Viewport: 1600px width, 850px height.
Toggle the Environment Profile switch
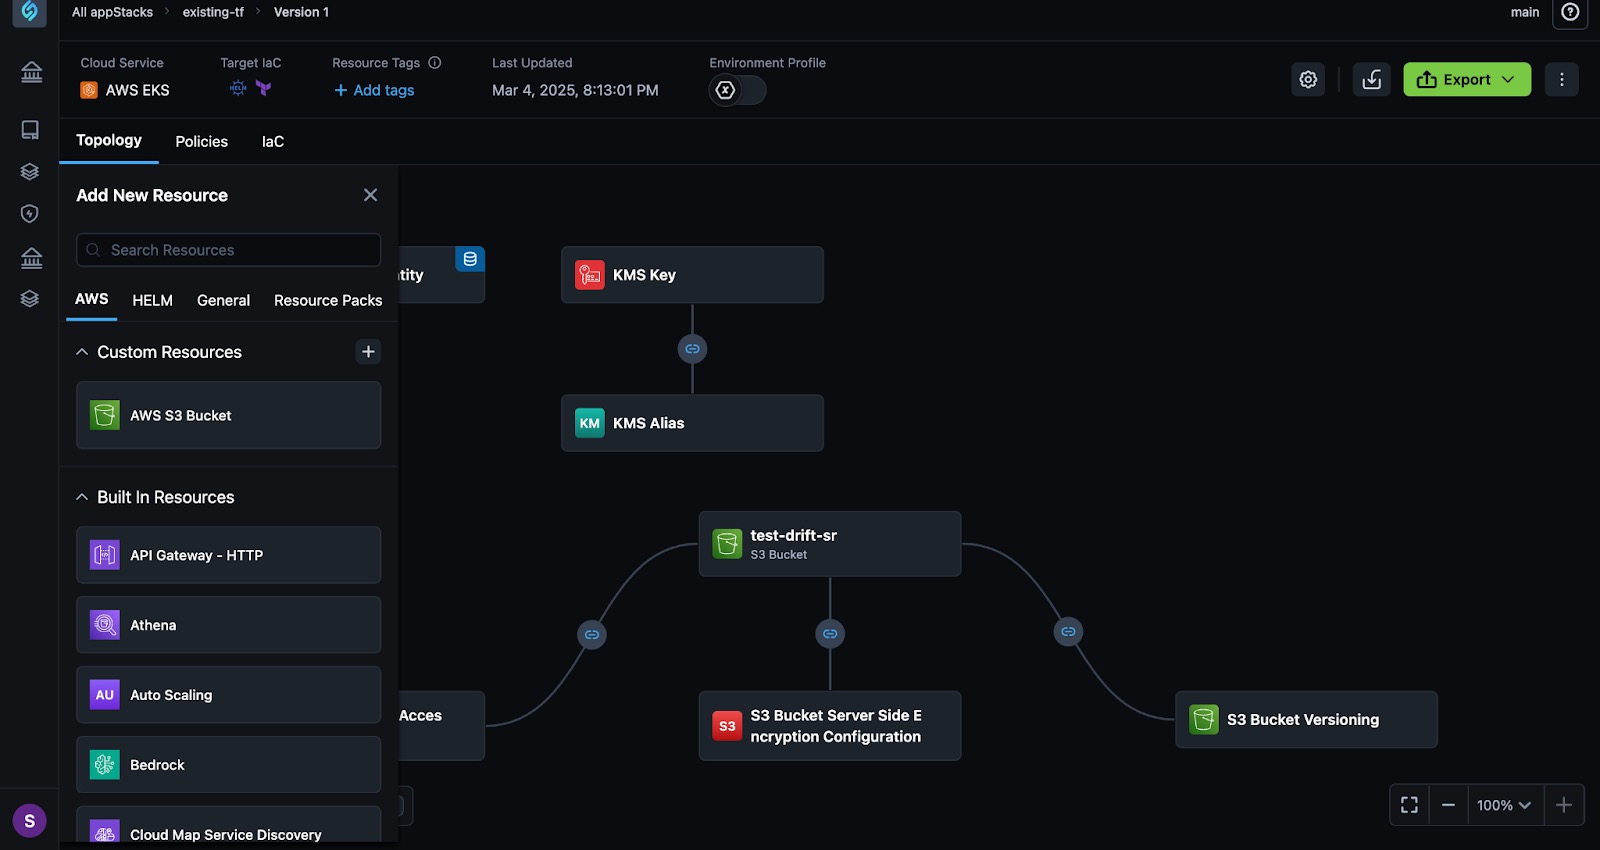[x=737, y=91]
